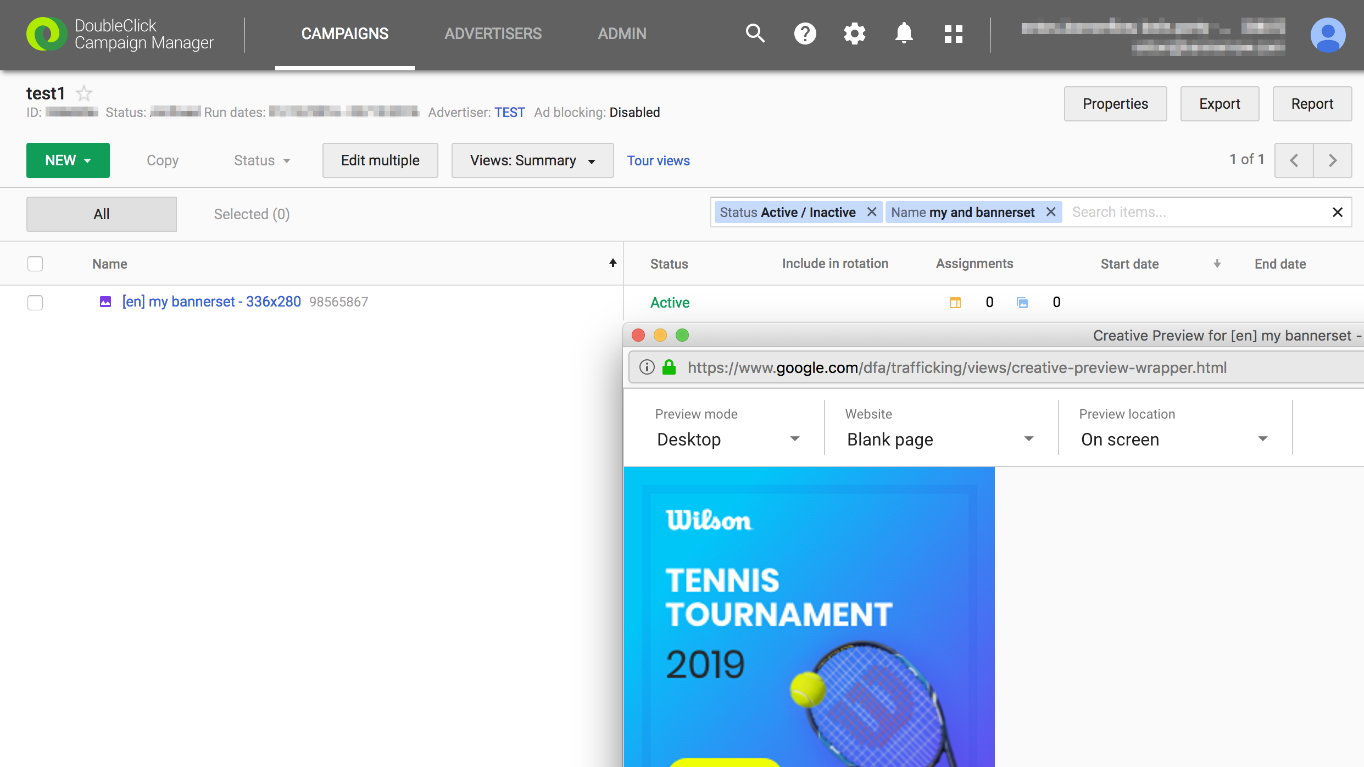The width and height of the screenshot is (1364, 767).
Task: Go to previous page arrow
Action: pos(1294,160)
